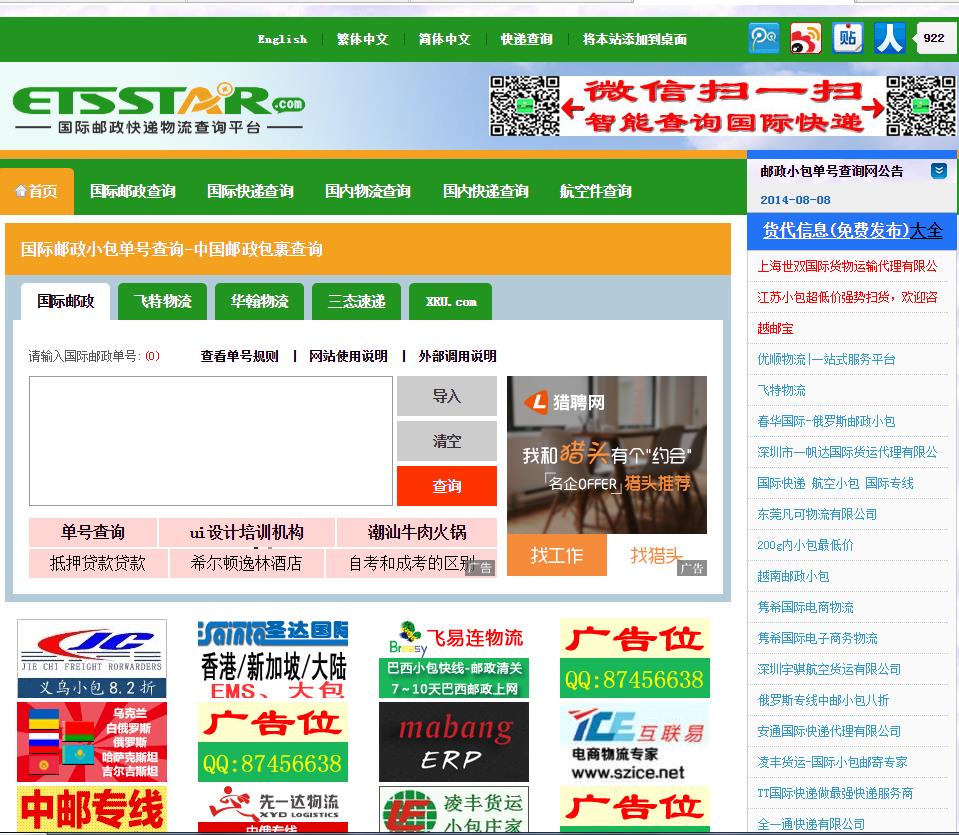959x835 pixels.
Task: Click the 找猎头 button in 猎聘网 ad
Action: tap(656, 555)
